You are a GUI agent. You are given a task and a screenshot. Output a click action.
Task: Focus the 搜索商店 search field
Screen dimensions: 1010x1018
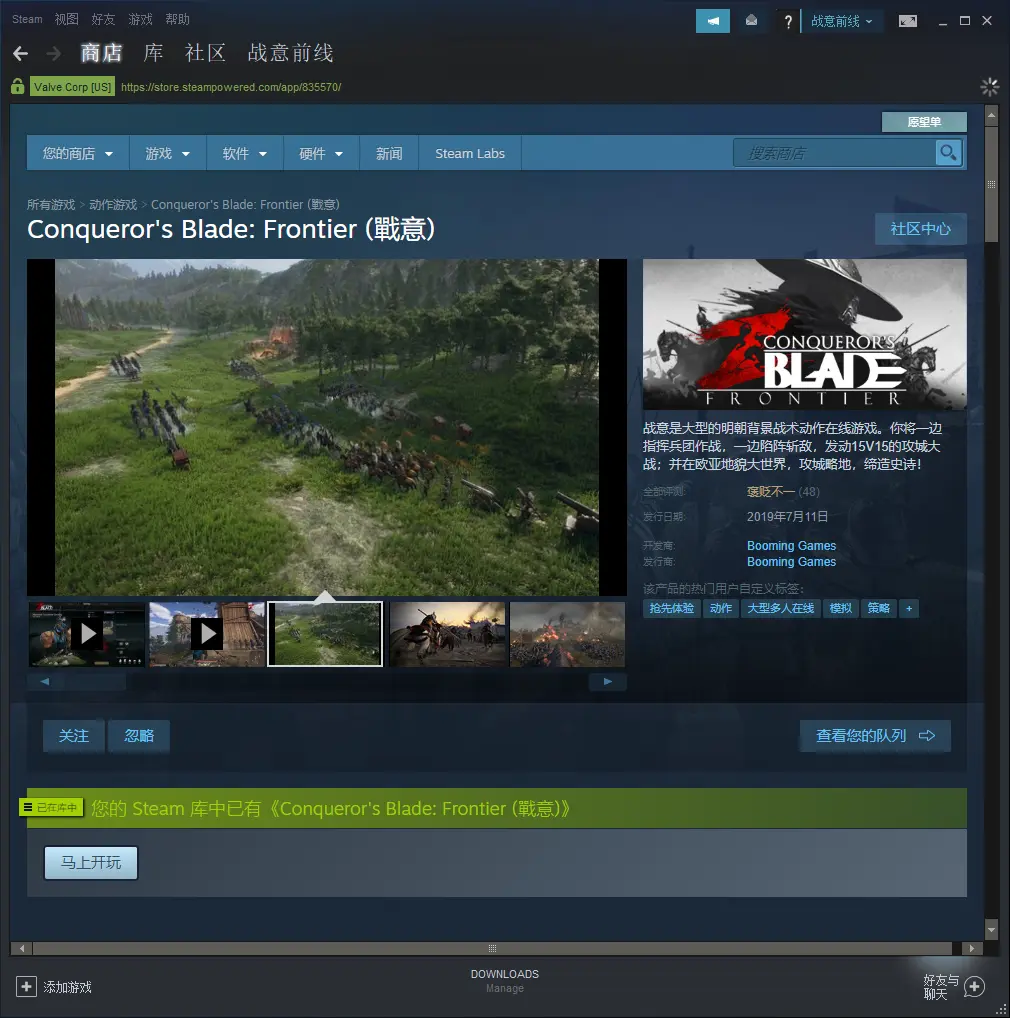point(835,153)
